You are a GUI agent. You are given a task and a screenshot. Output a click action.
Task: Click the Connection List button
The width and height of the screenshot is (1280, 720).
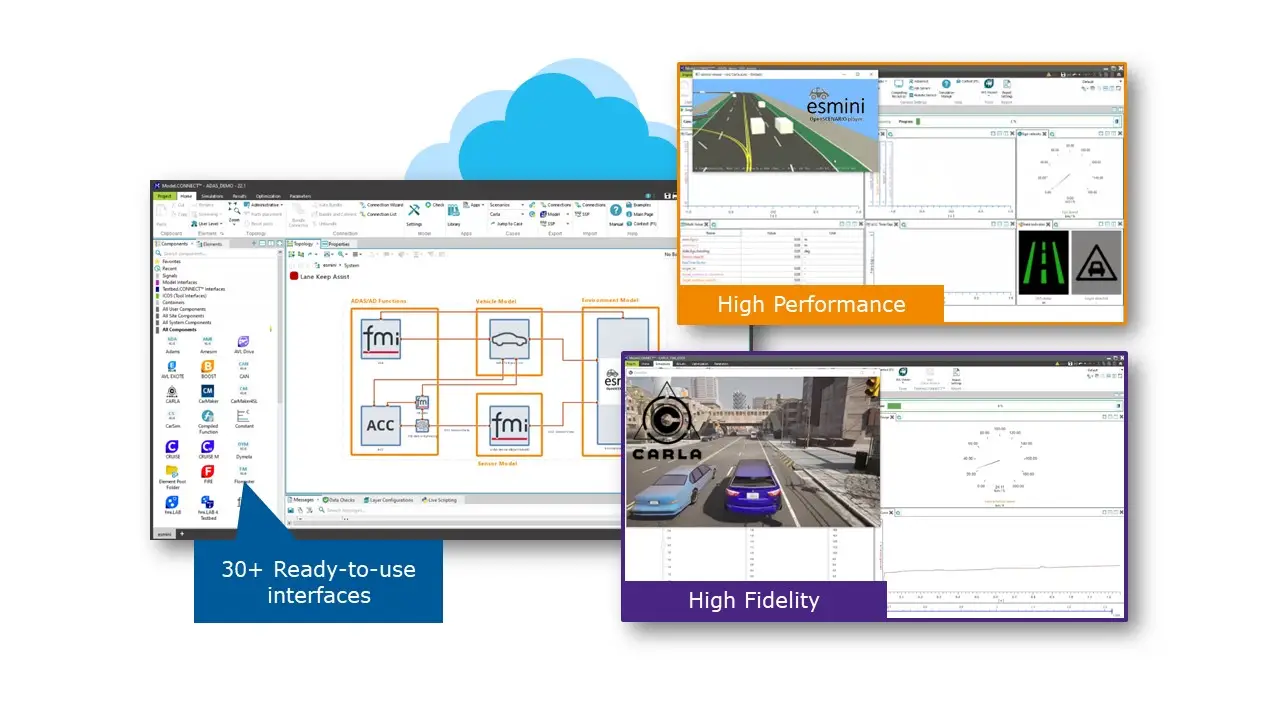(x=378, y=214)
